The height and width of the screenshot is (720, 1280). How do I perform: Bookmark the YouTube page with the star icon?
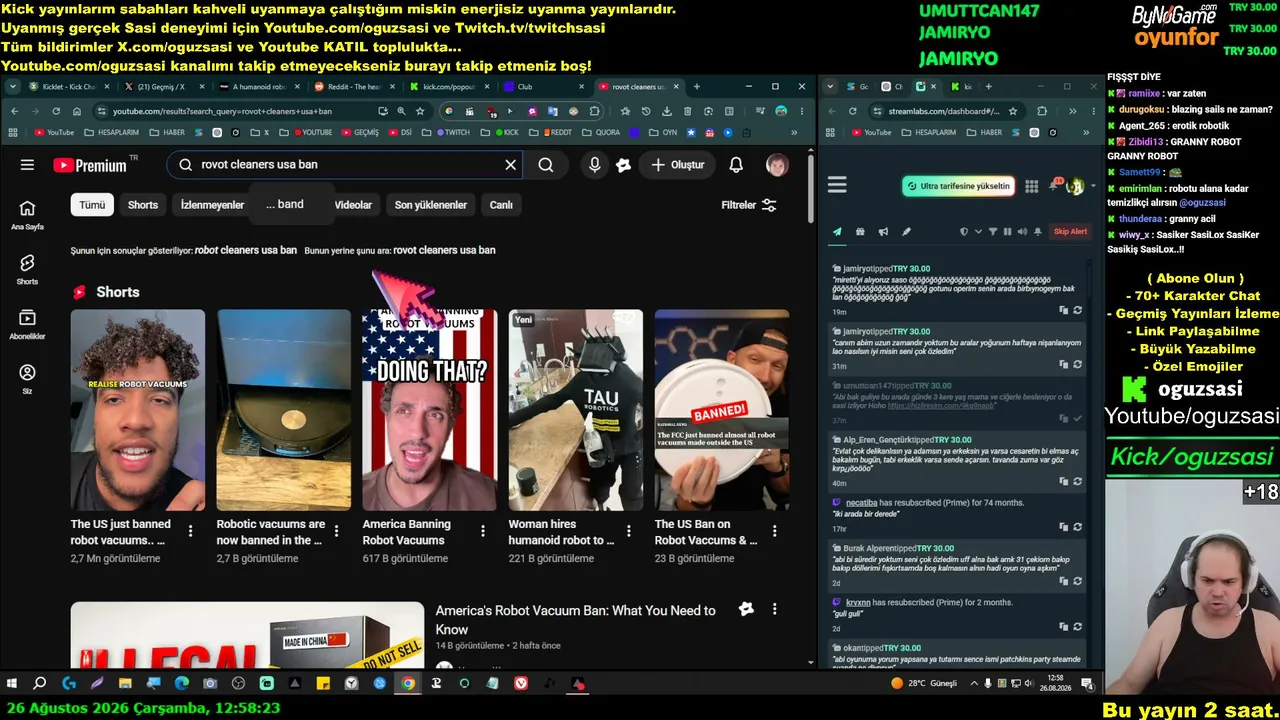(x=420, y=111)
